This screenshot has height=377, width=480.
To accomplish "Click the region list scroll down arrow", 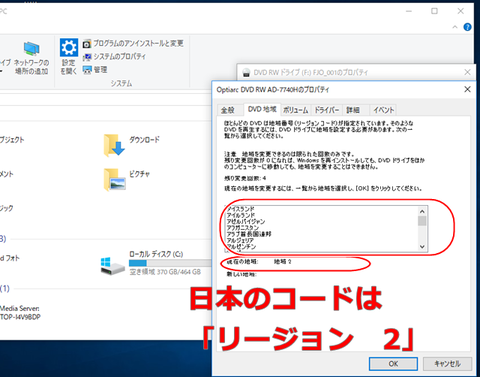I will [422, 247].
